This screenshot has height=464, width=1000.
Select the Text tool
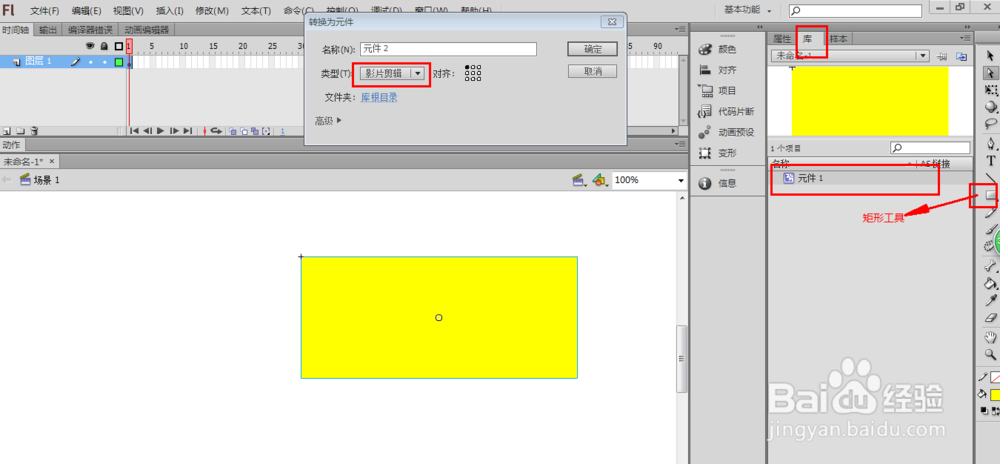(990, 161)
